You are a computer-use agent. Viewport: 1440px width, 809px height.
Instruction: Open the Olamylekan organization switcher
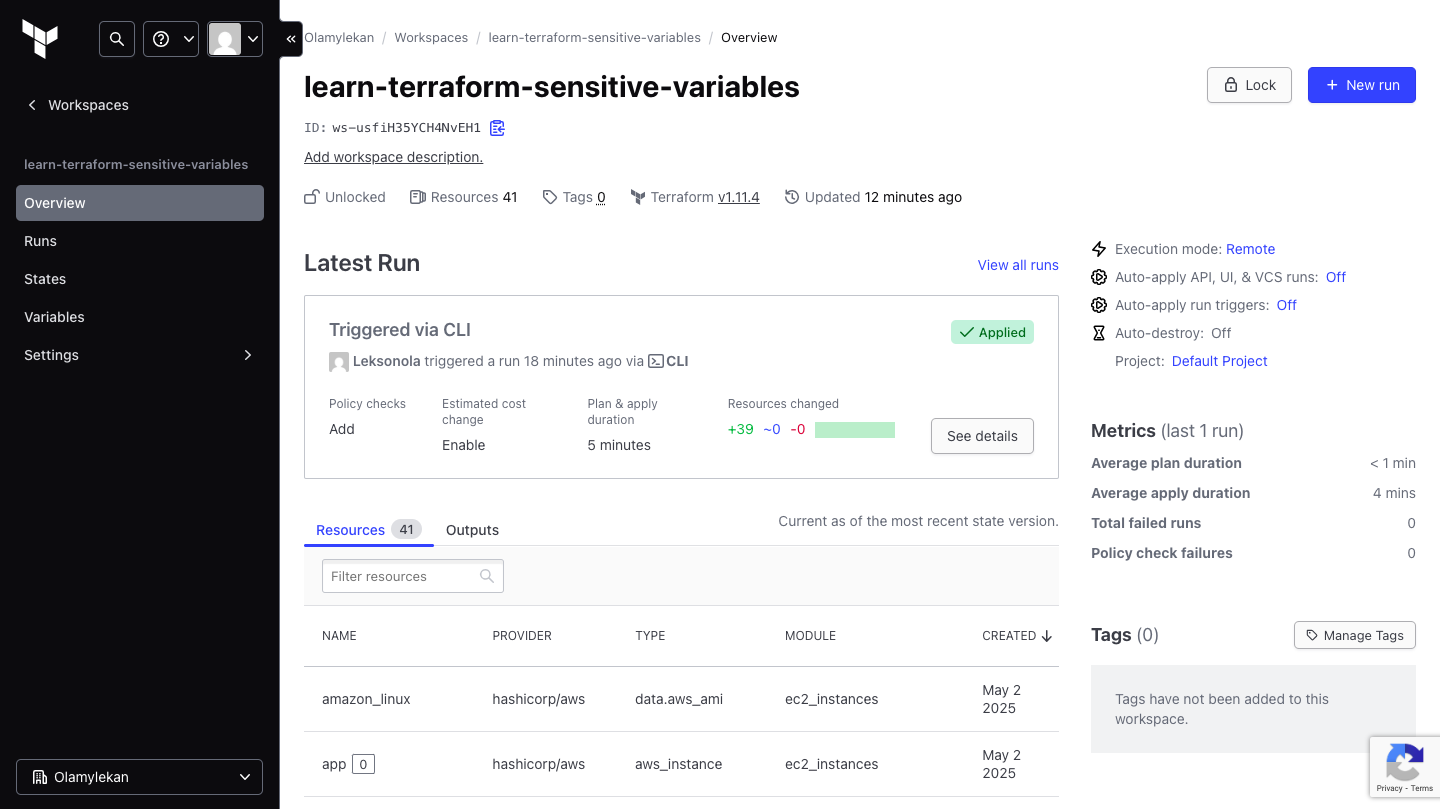(x=139, y=777)
